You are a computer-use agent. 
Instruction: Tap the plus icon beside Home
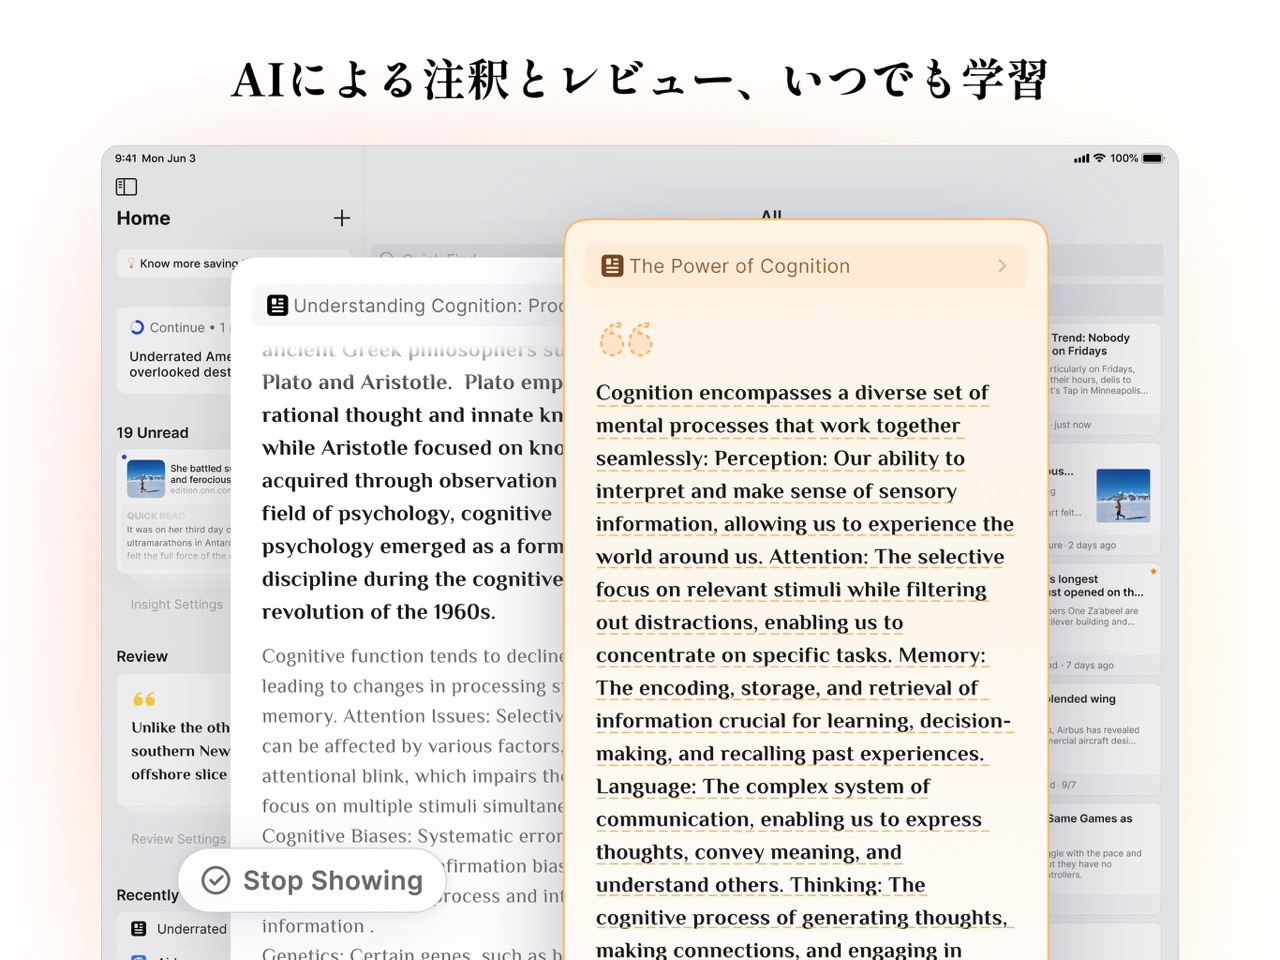point(342,218)
